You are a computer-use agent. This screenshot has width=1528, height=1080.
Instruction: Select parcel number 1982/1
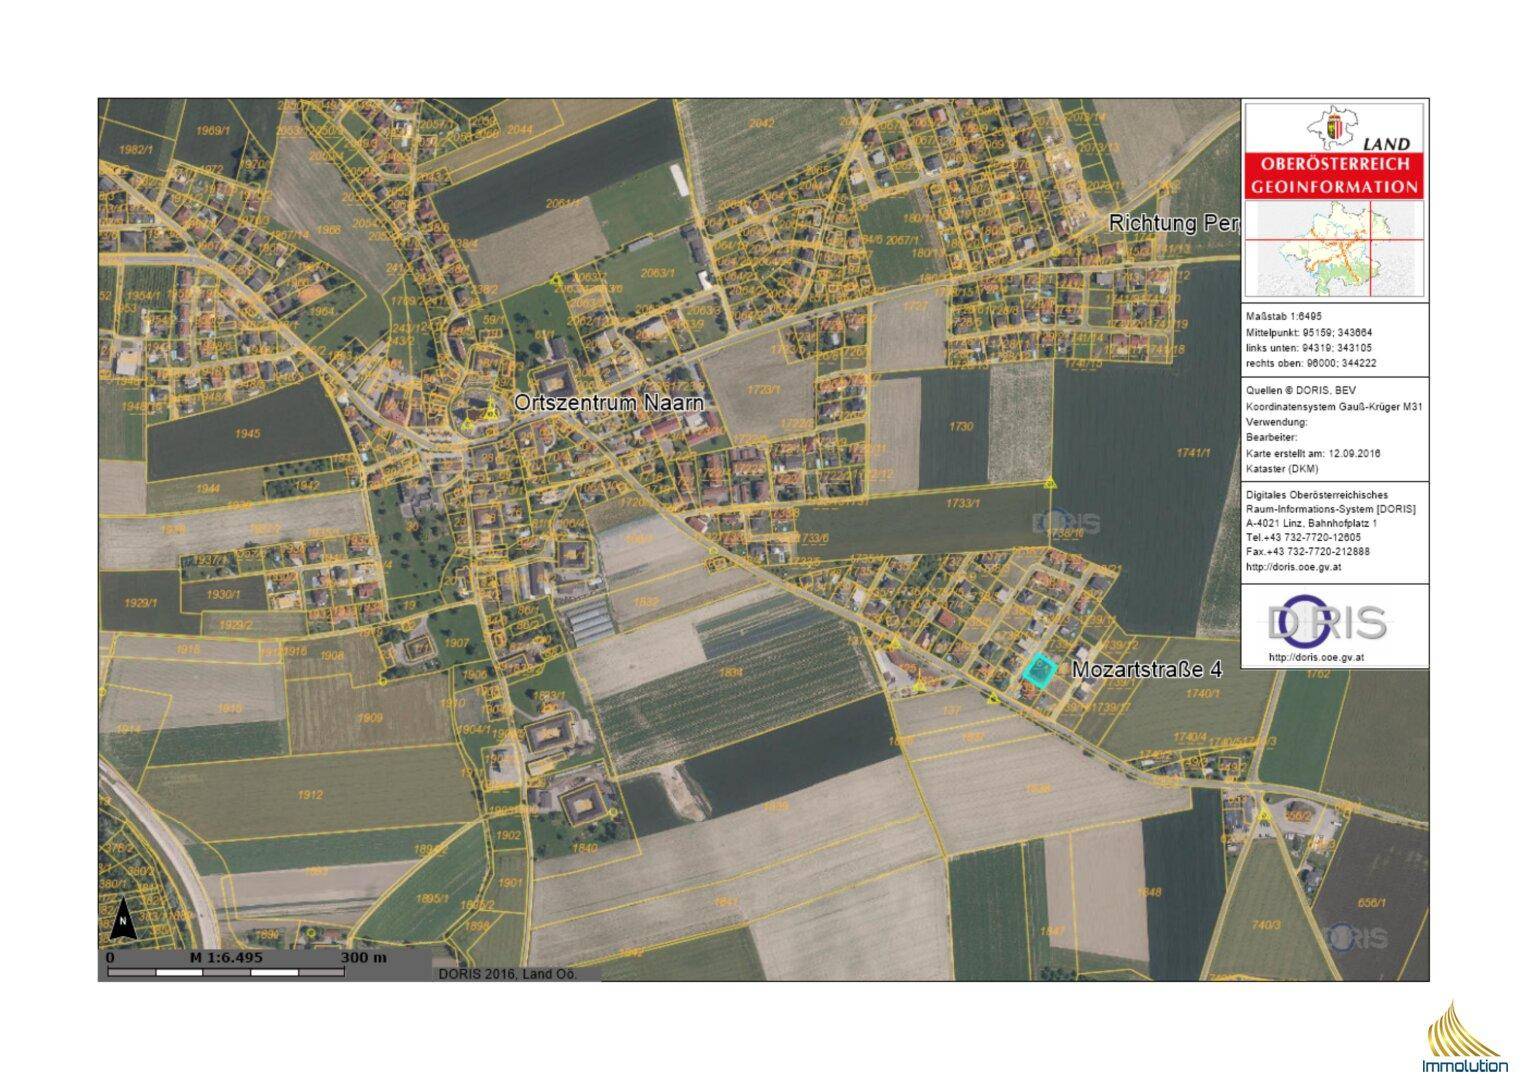coord(135,149)
